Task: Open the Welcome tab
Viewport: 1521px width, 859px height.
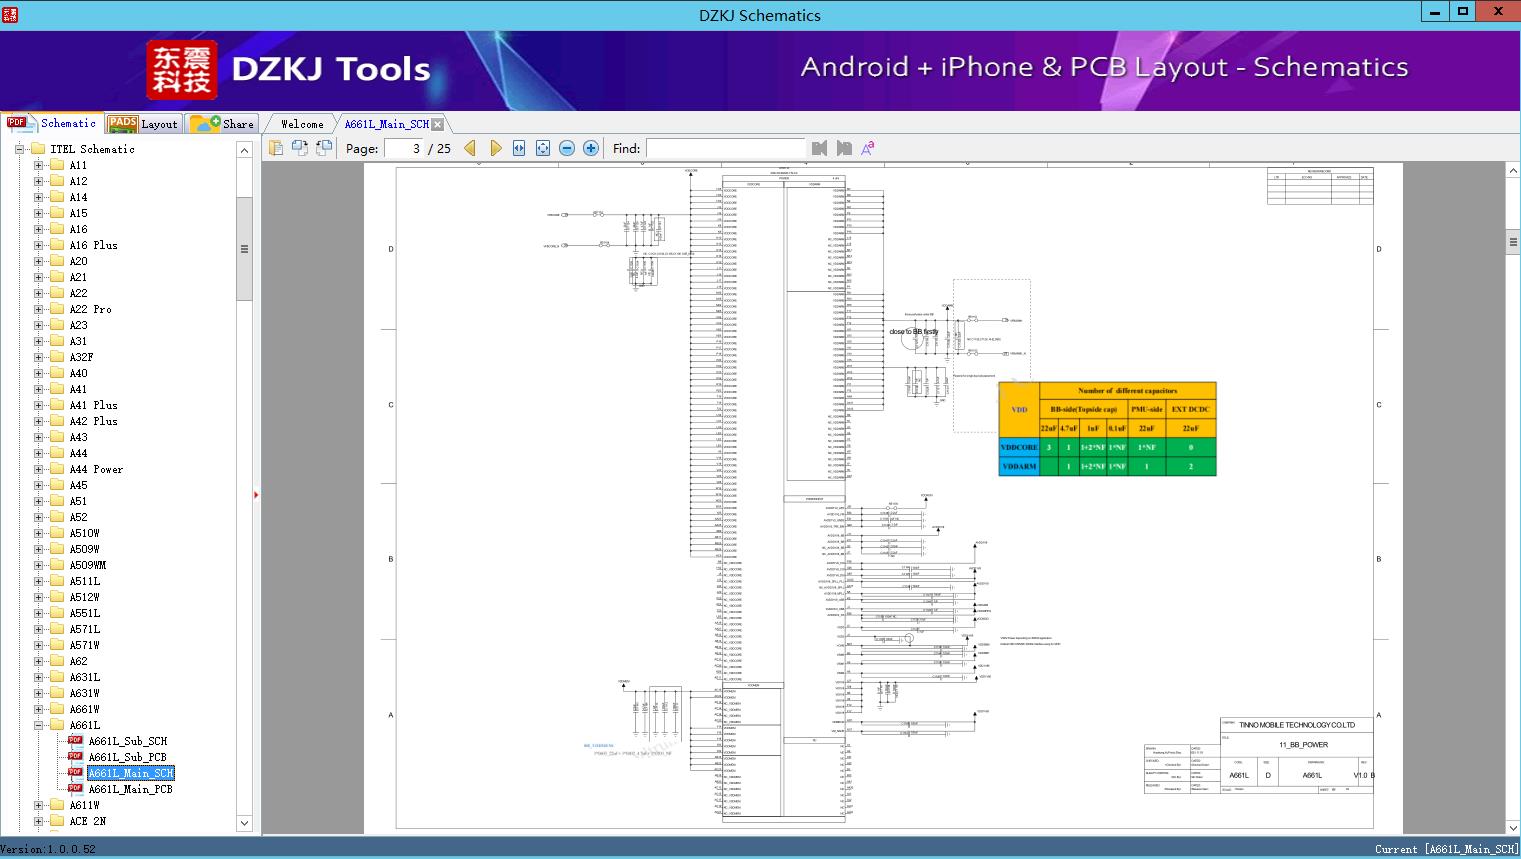Action: coord(302,124)
